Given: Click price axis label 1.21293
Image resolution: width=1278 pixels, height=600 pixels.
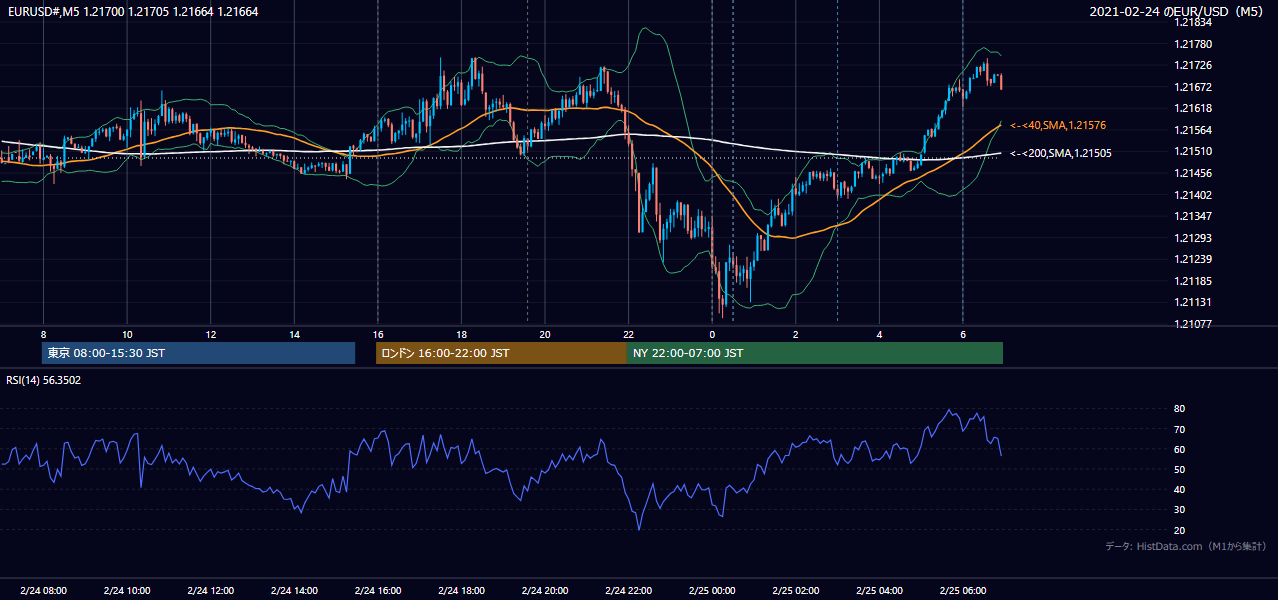Looking at the screenshot, I should (x=1193, y=238).
